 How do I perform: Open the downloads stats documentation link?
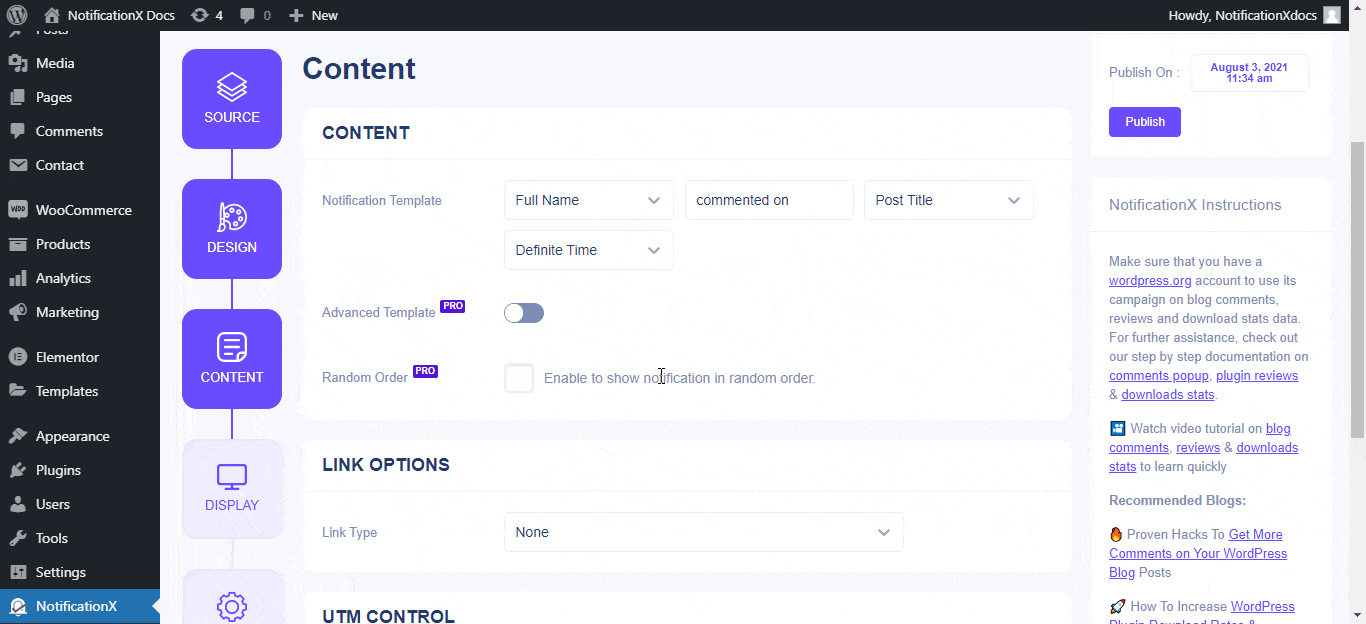click(x=1168, y=395)
